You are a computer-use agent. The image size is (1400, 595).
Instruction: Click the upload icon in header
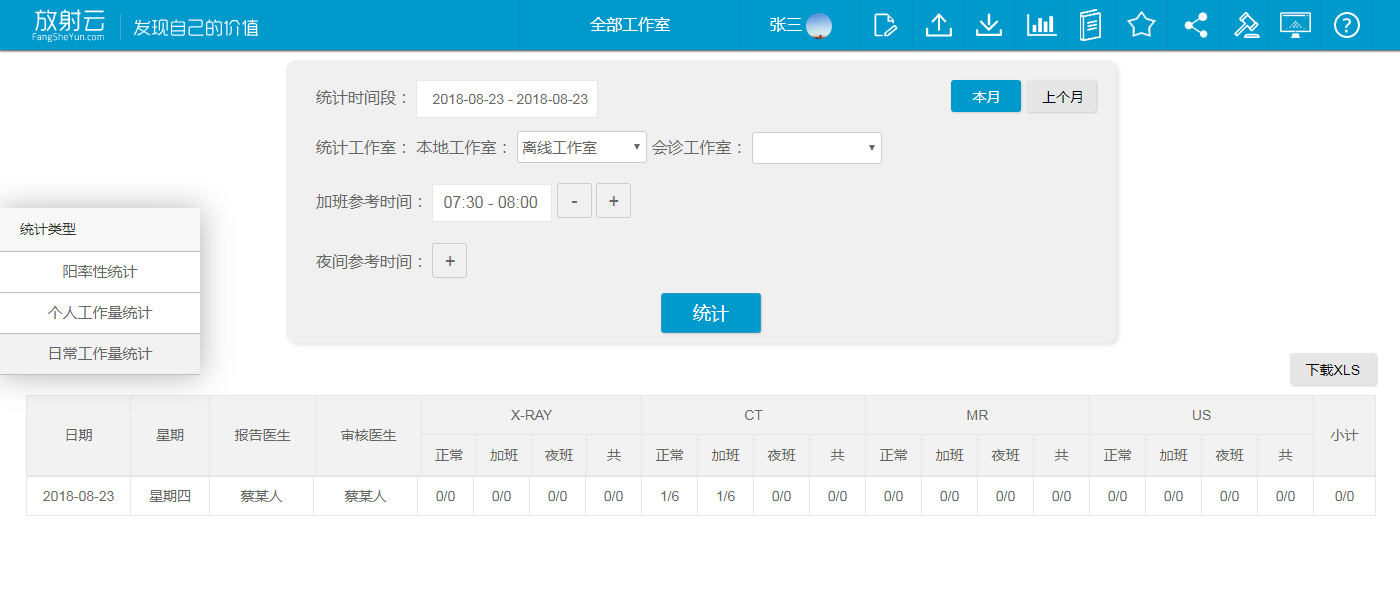tap(938, 25)
